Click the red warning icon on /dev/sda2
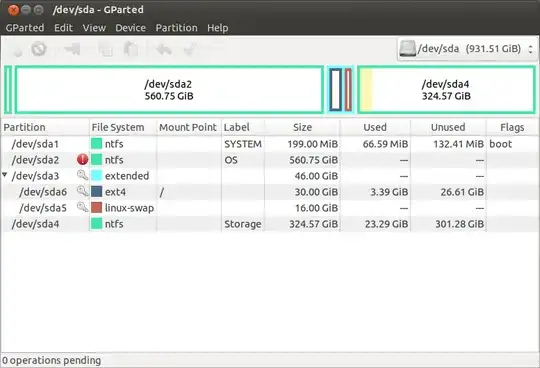540x368 pixels. pos(83,160)
